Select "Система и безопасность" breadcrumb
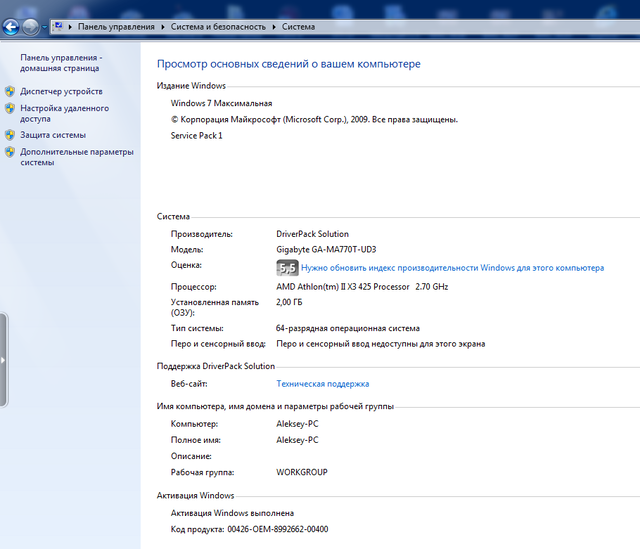640x549 pixels. point(218,27)
